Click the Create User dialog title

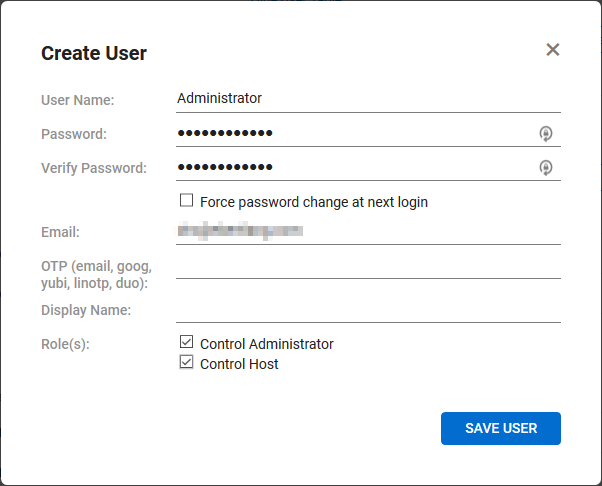coord(94,54)
